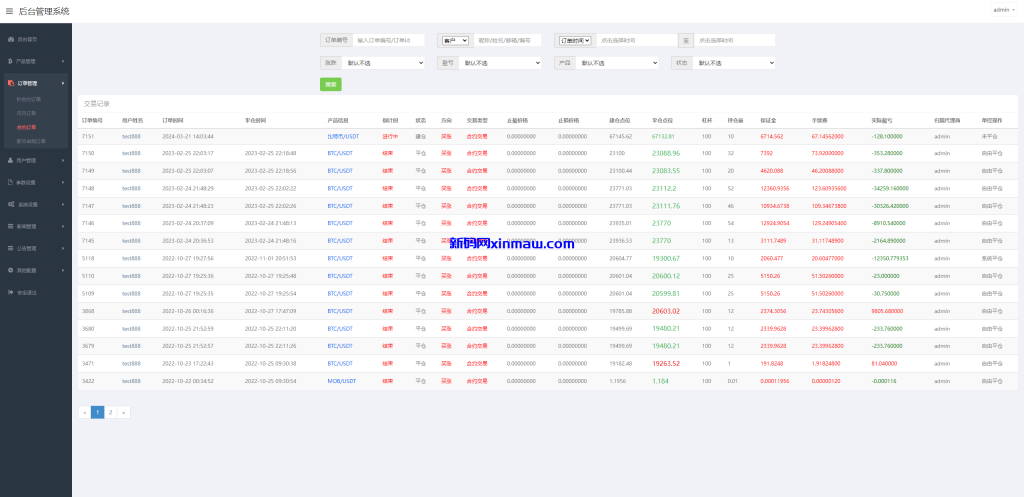Image resolution: width=1024 pixels, height=497 pixels.
Task: Click the 后台首页 dashboard icon in sidebar
Action: (x=11, y=39)
